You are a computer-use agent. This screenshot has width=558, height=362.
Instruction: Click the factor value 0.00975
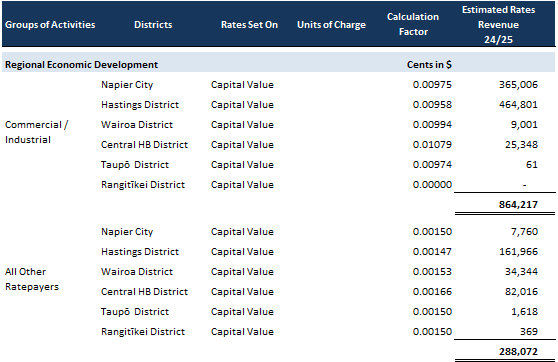(x=432, y=85)
